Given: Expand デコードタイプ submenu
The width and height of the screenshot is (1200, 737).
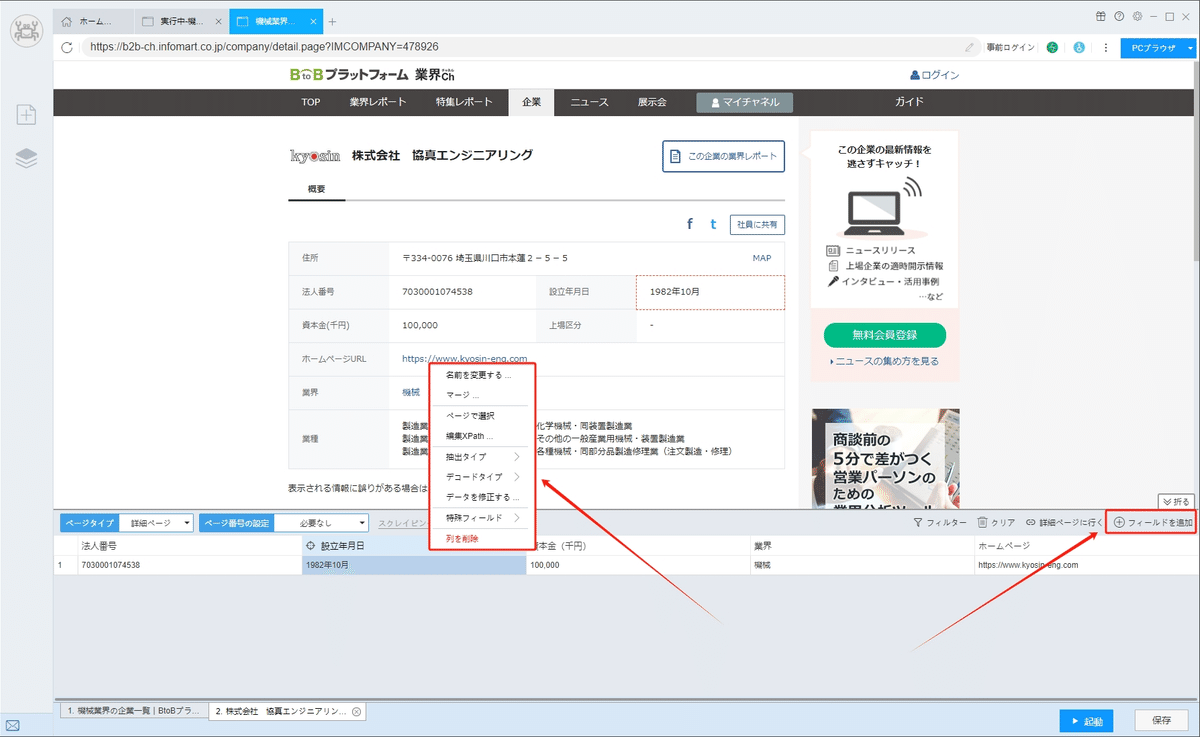Looking at the screenshot, I should tap(483, 477).
